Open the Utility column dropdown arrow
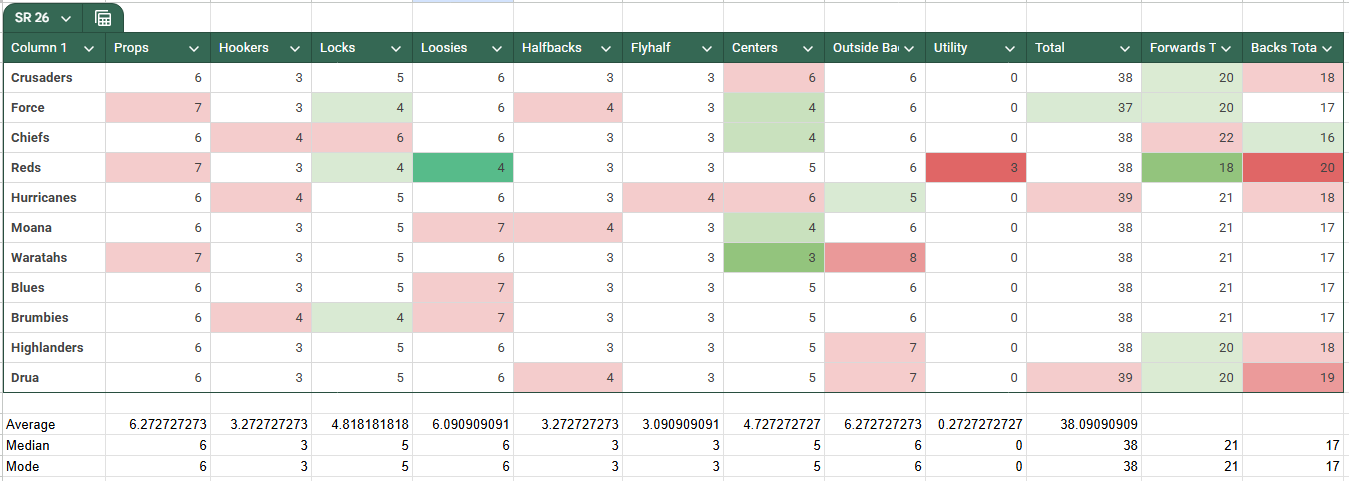The height and width of the screenshot is (481, 1349). tap(1010, 48)
